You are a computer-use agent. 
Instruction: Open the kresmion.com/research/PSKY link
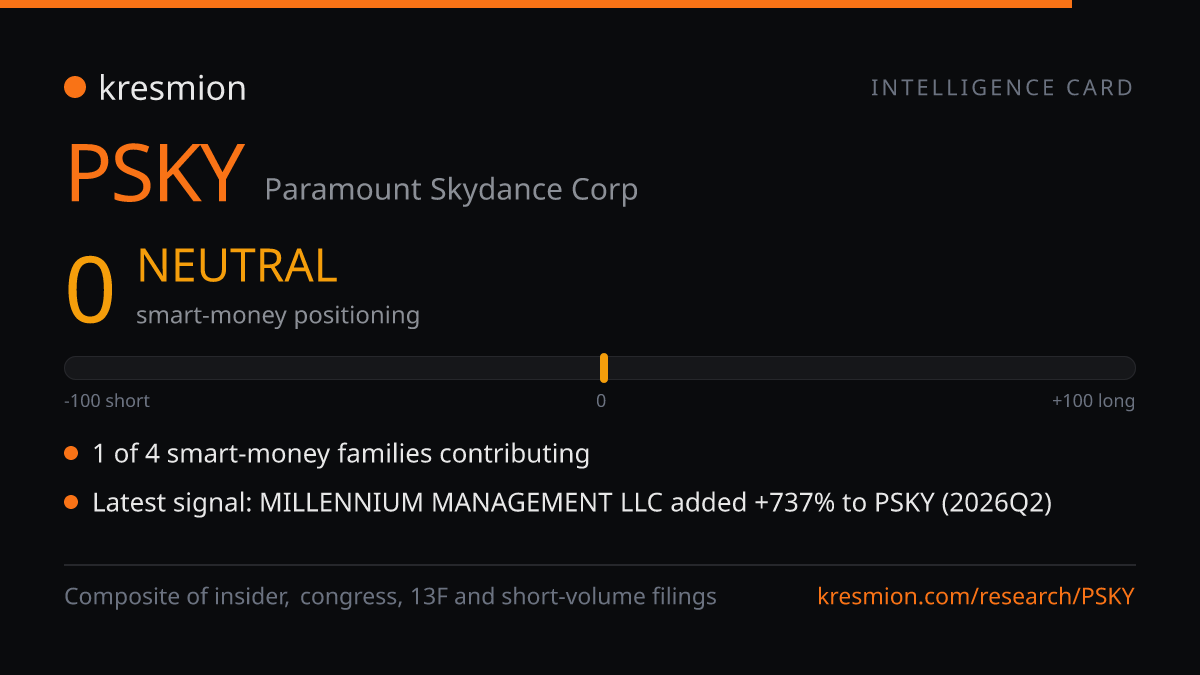point(976,597)
